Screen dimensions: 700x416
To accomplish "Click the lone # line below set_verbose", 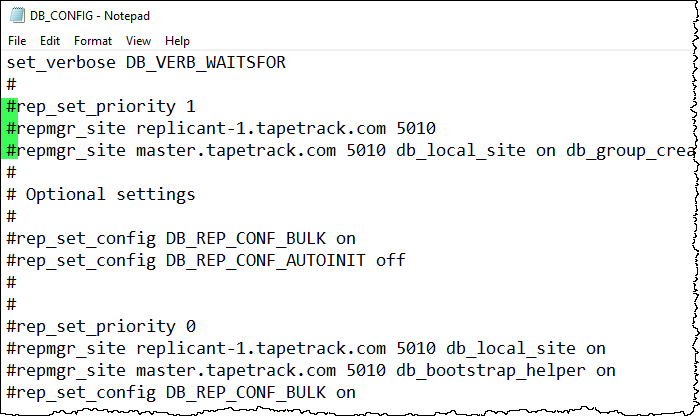I will [12, 84].
